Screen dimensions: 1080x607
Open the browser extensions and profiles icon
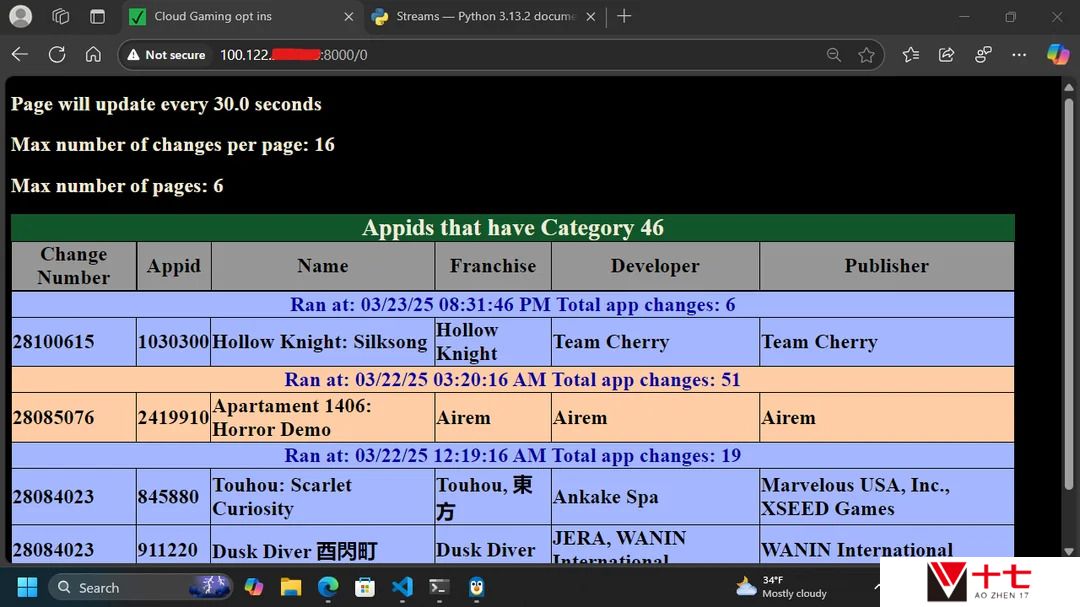[x=983, y=54]
